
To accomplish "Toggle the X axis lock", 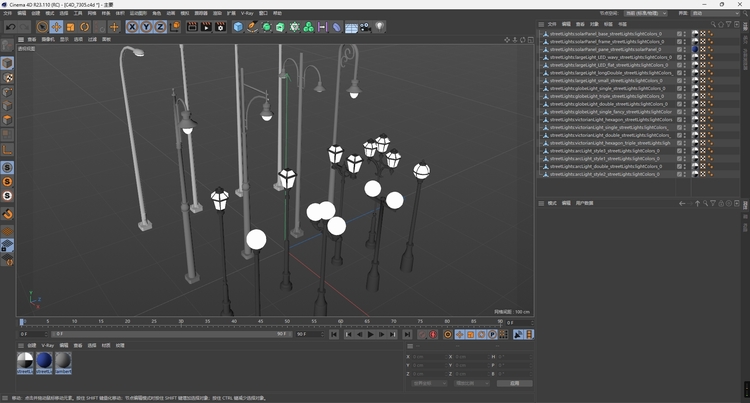I will [x=132, y=27].
